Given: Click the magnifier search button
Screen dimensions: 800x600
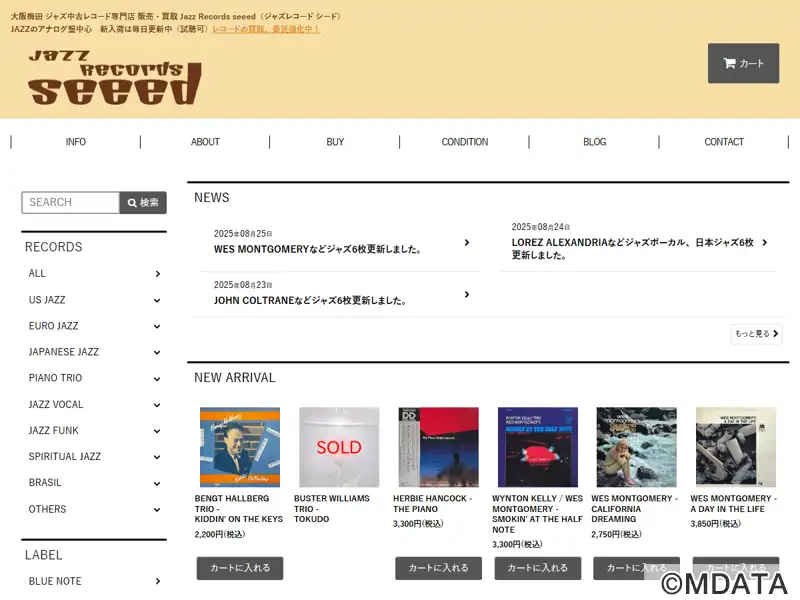Looking at the screenshot, I should pyautogui.click(x=143, y=203).
